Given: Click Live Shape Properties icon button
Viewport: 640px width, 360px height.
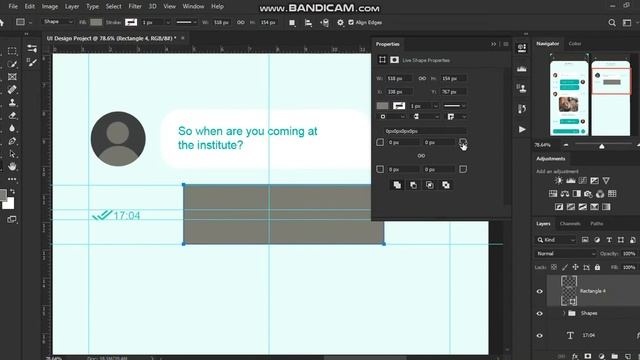Looking at the screenshot, I should coord(382,60).
